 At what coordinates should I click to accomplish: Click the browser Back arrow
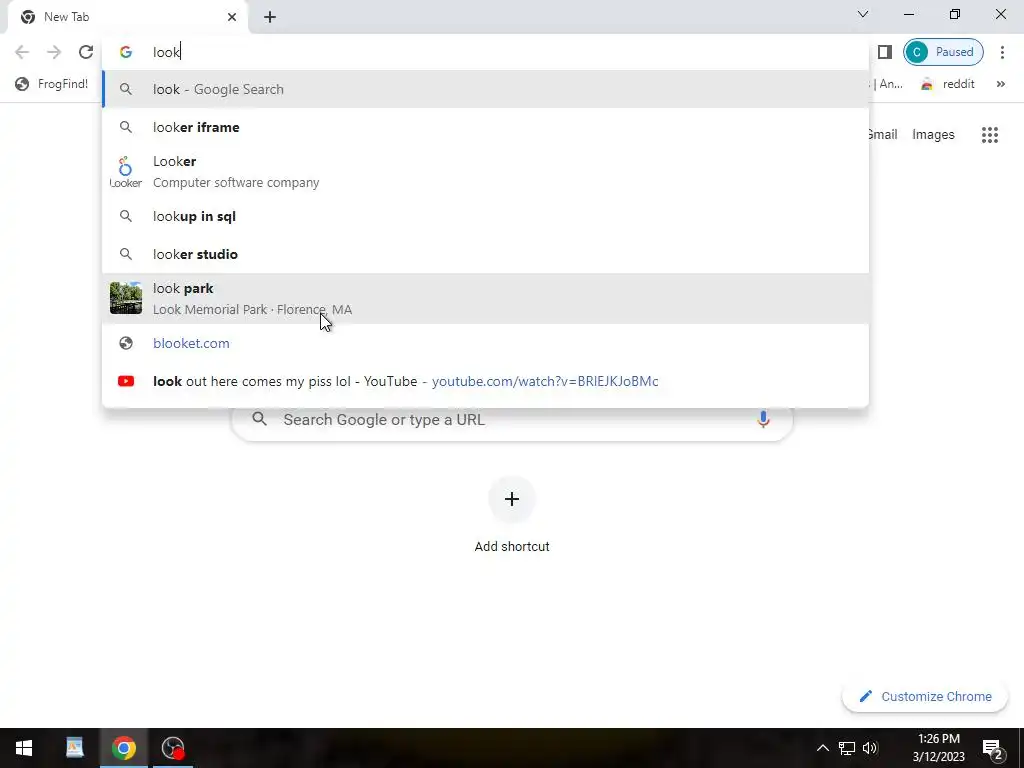pyautogui.click(x=22, y=52)
